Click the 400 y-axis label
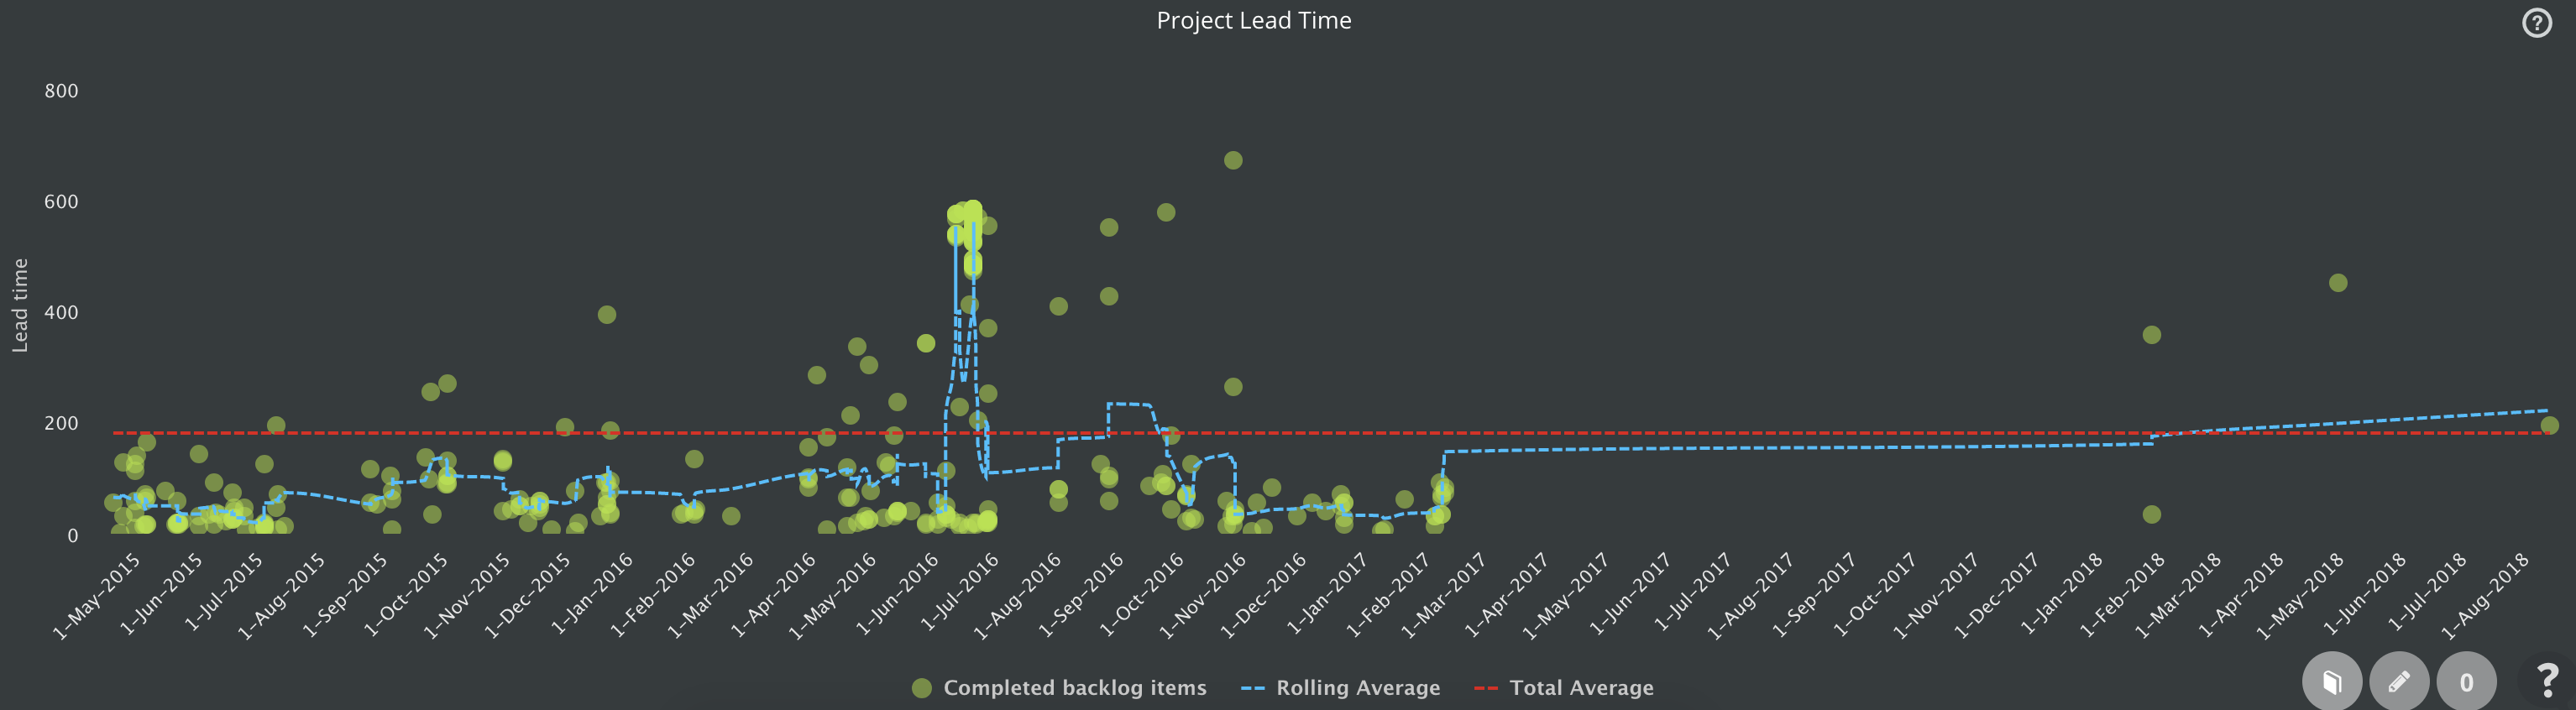Screen dimensions: 2576x710 coord(61,313)
